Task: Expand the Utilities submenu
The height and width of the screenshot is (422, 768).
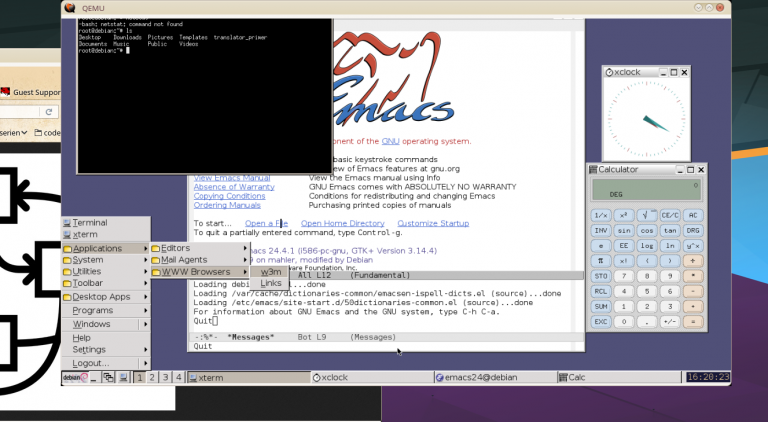Action: coord(106,272)
